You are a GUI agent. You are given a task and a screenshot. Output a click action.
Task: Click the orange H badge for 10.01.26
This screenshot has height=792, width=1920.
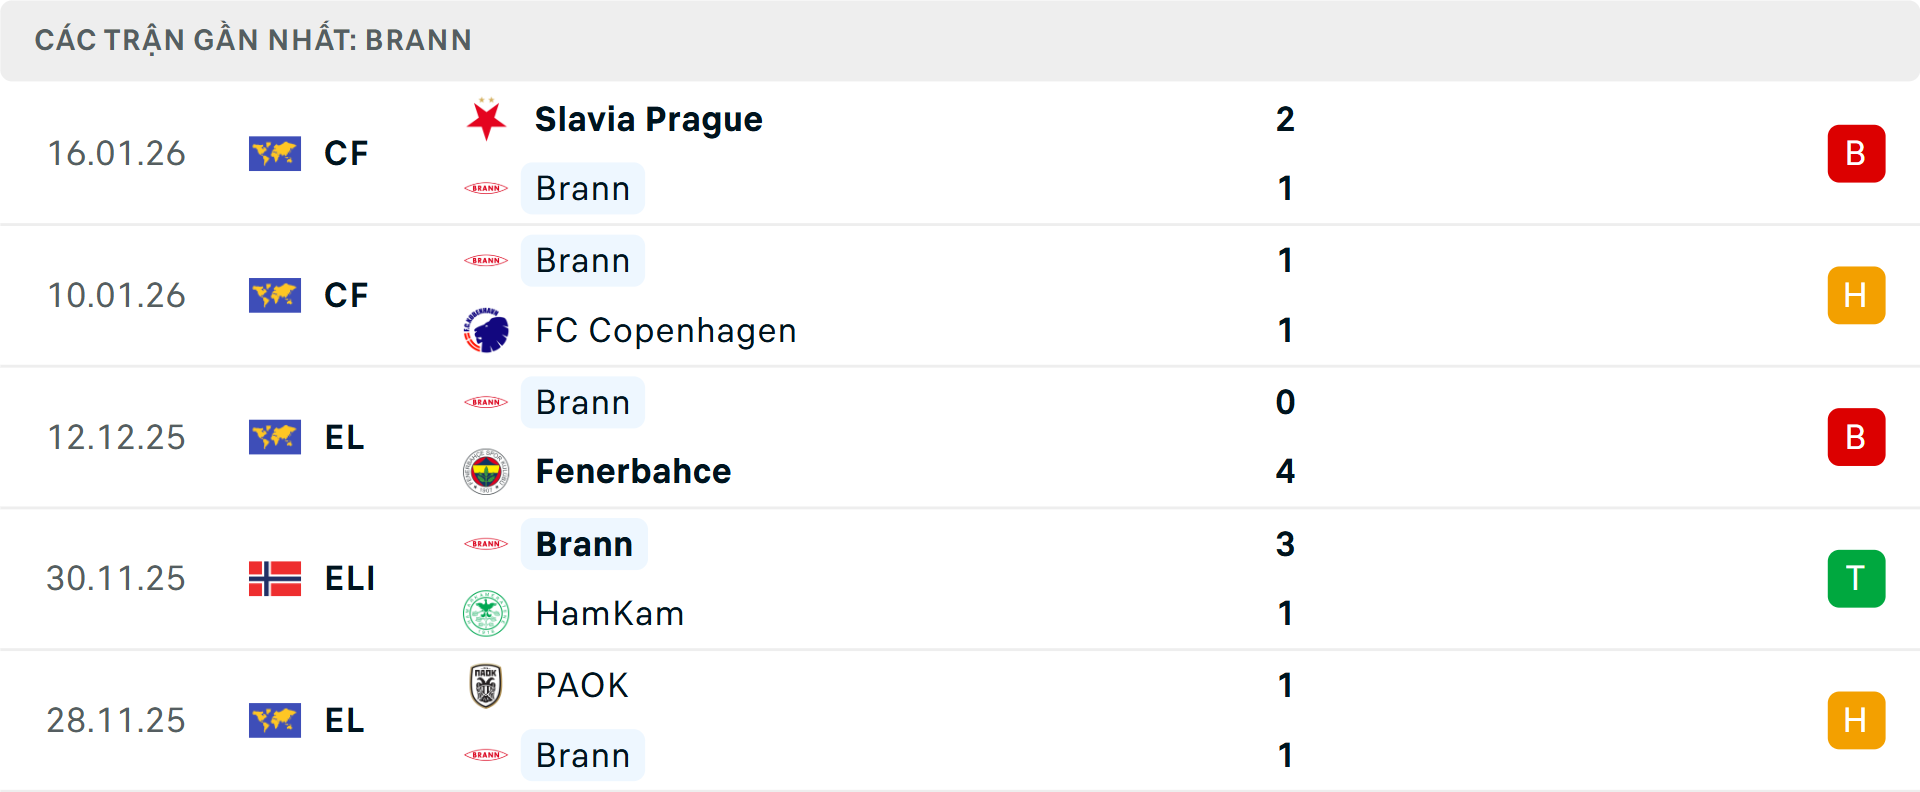tap(1856, 296)
